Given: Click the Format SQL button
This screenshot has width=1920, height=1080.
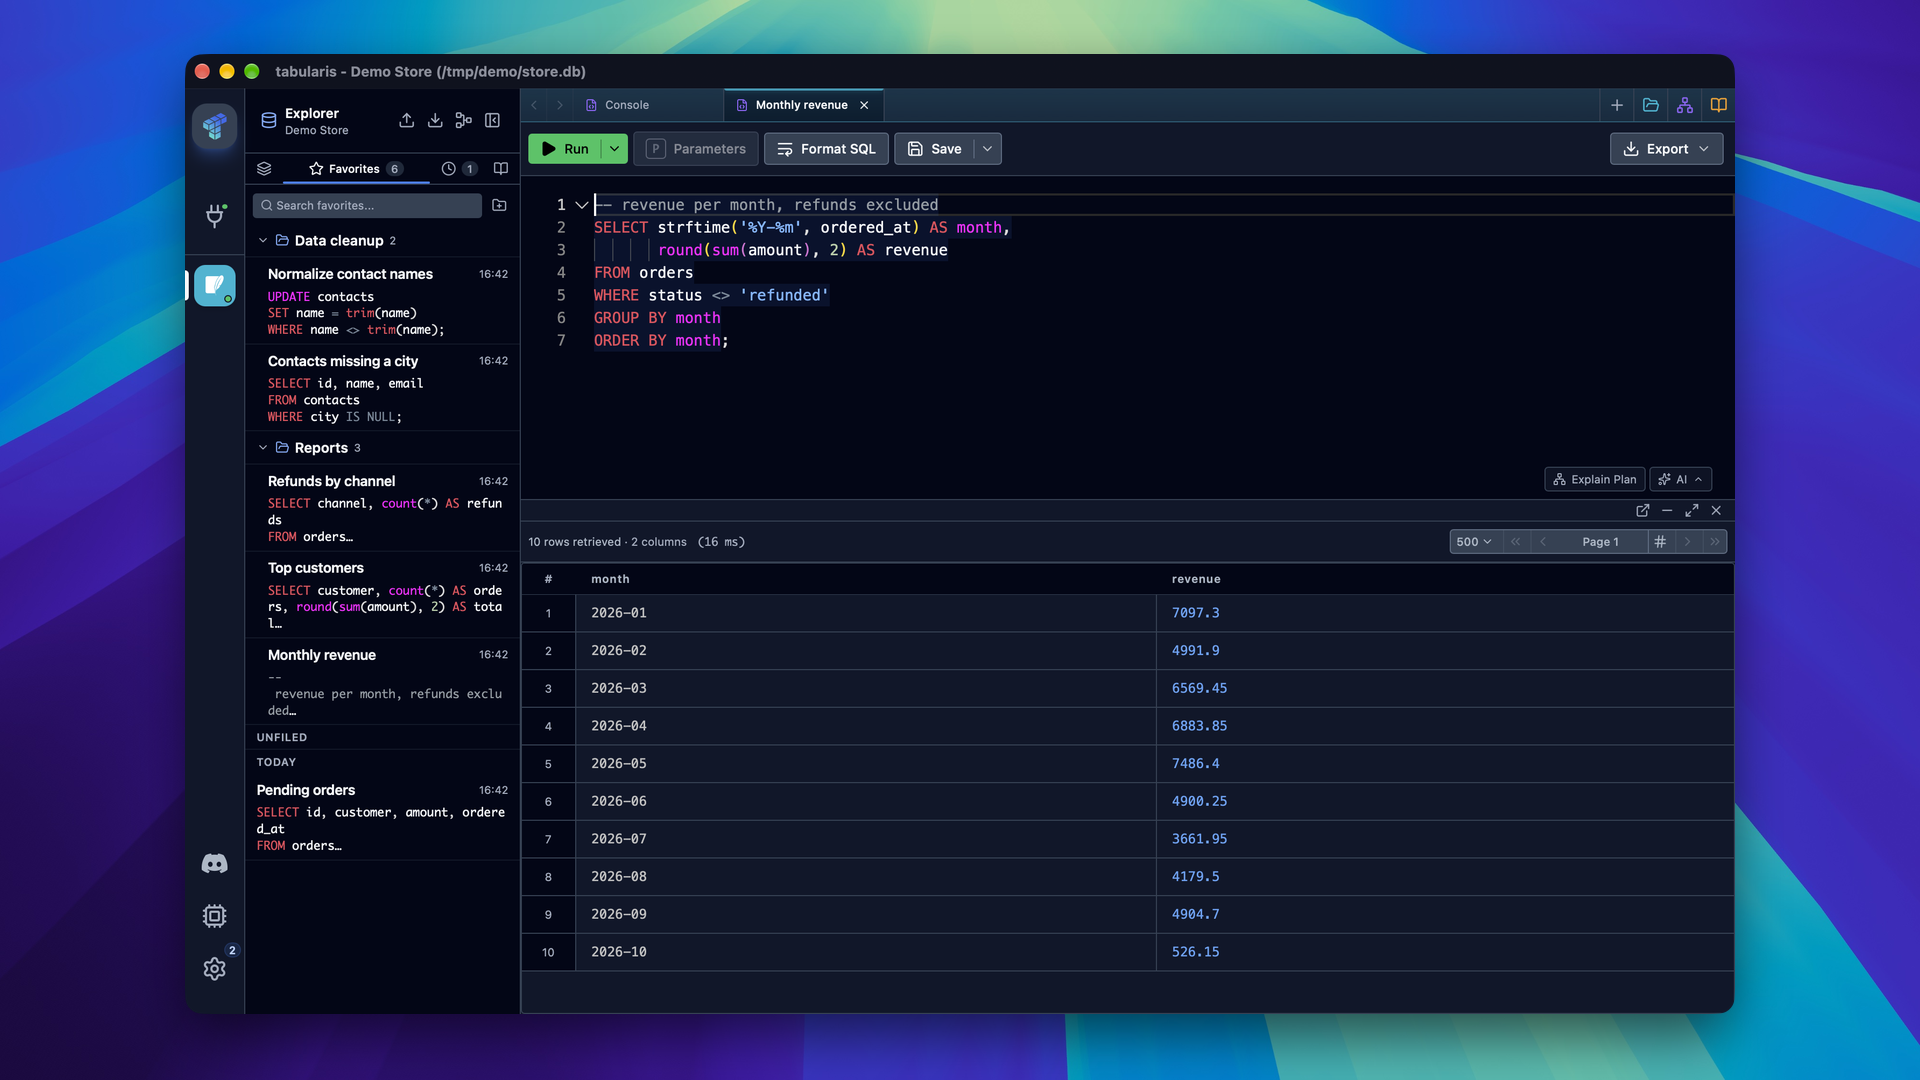Looking at the screenshot, I should click(x=826, y=149).
